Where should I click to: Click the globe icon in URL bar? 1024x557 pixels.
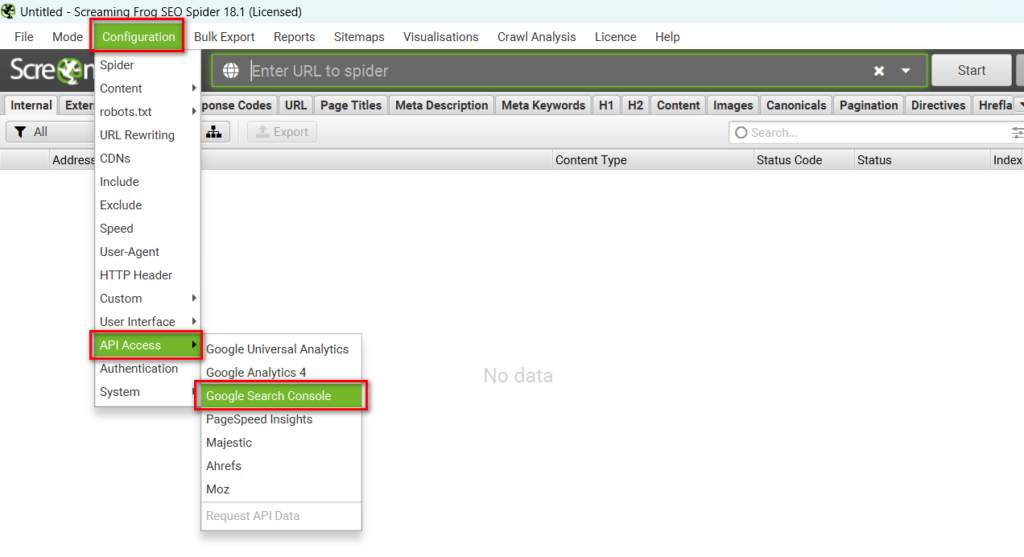(x=231, y=71)
